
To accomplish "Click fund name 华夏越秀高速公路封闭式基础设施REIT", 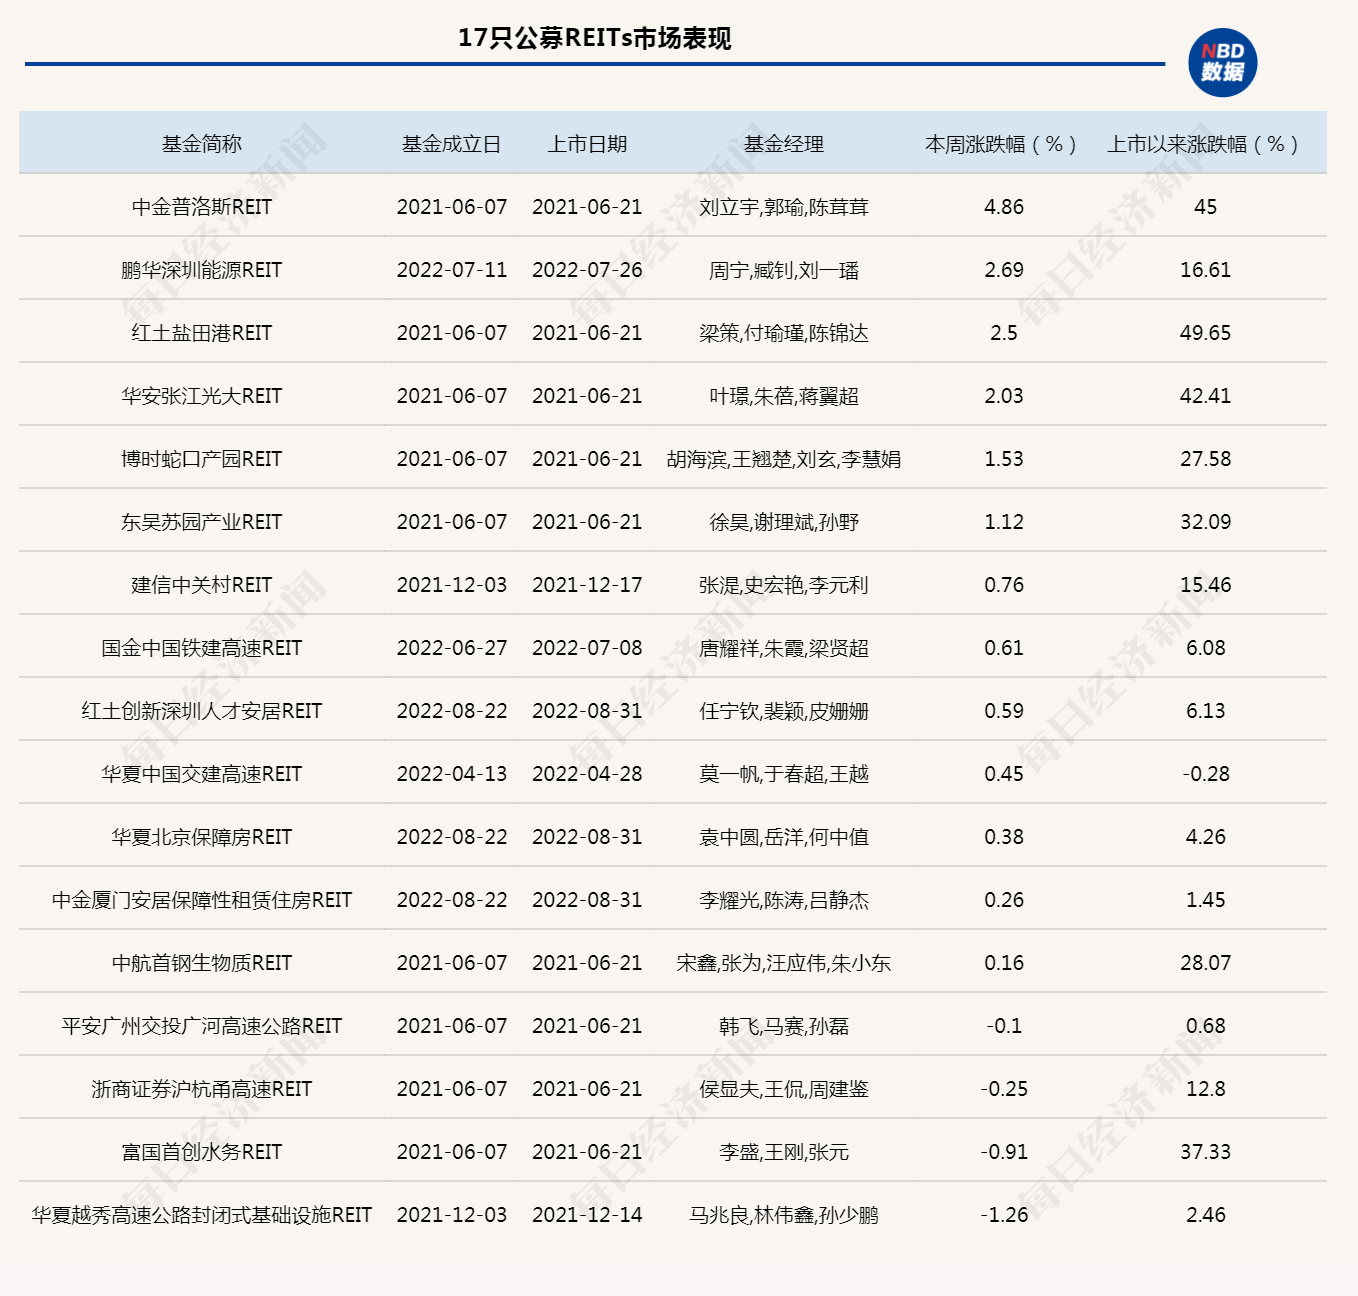I will pyautogui.click(x=202, y=1215).
